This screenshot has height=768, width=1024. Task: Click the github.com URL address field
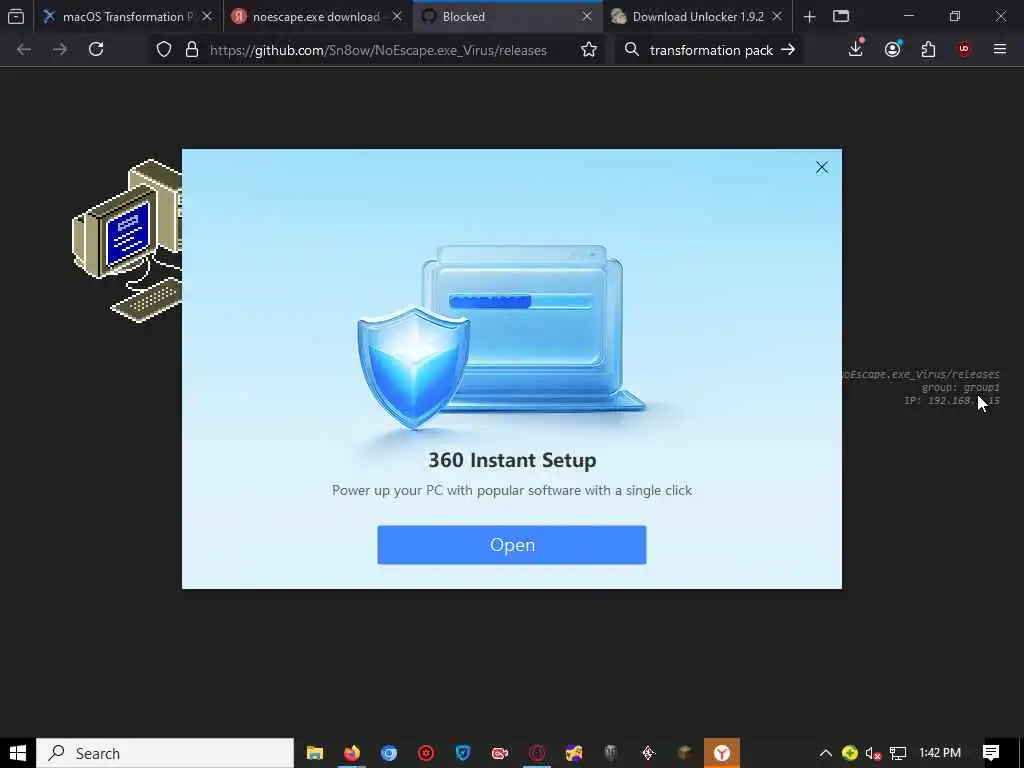[378, 50]
